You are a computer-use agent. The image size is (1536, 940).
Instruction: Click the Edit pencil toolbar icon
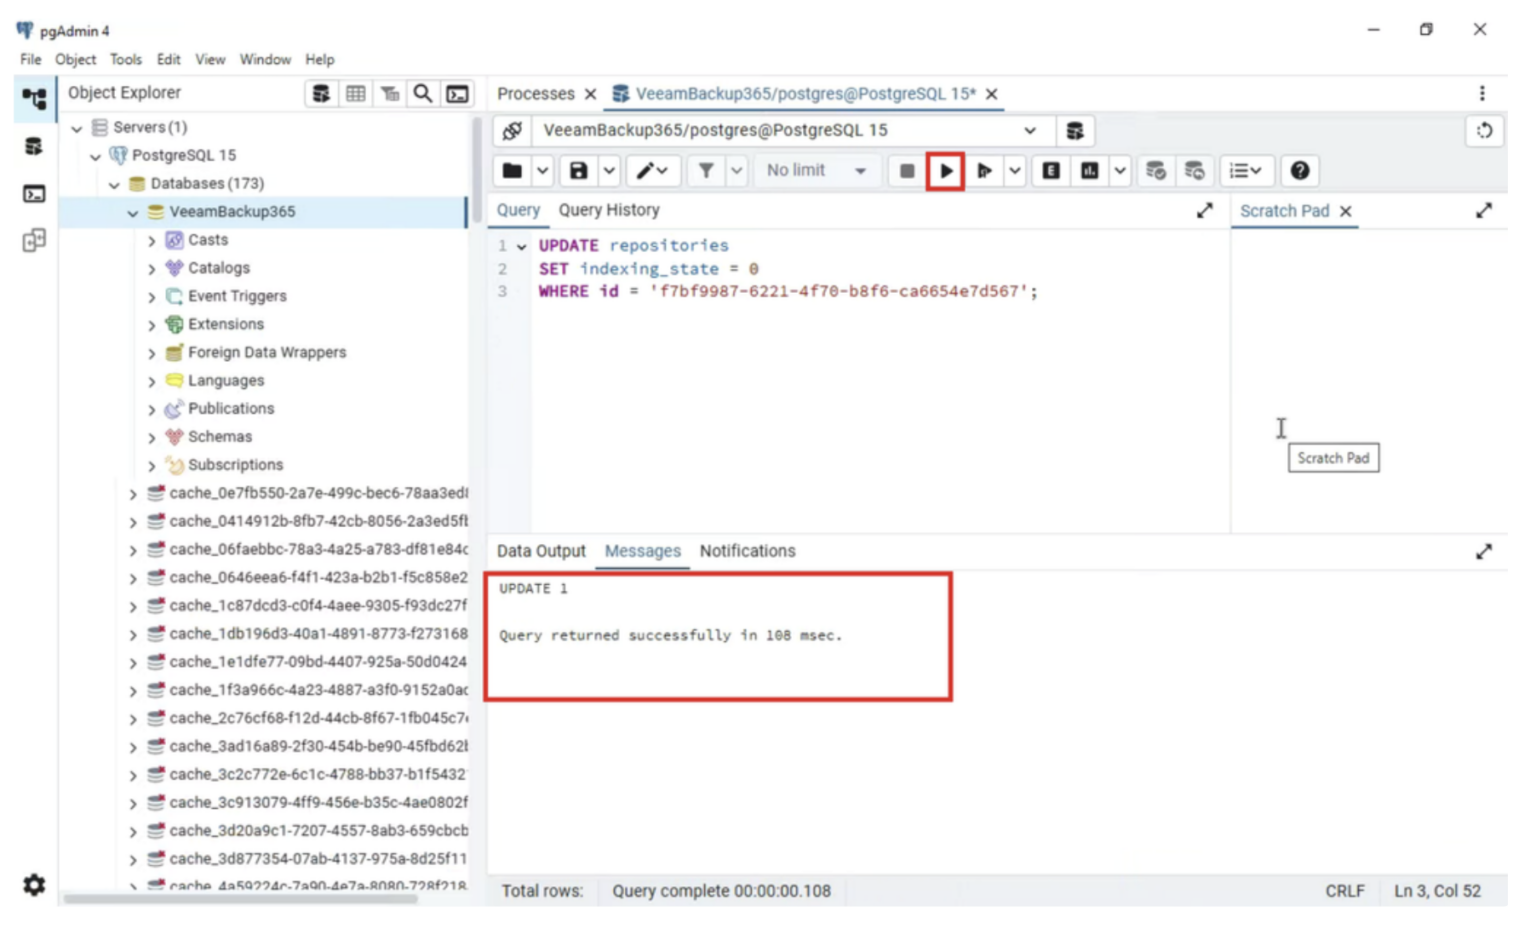pyautogui.click(x=653, y=171)
